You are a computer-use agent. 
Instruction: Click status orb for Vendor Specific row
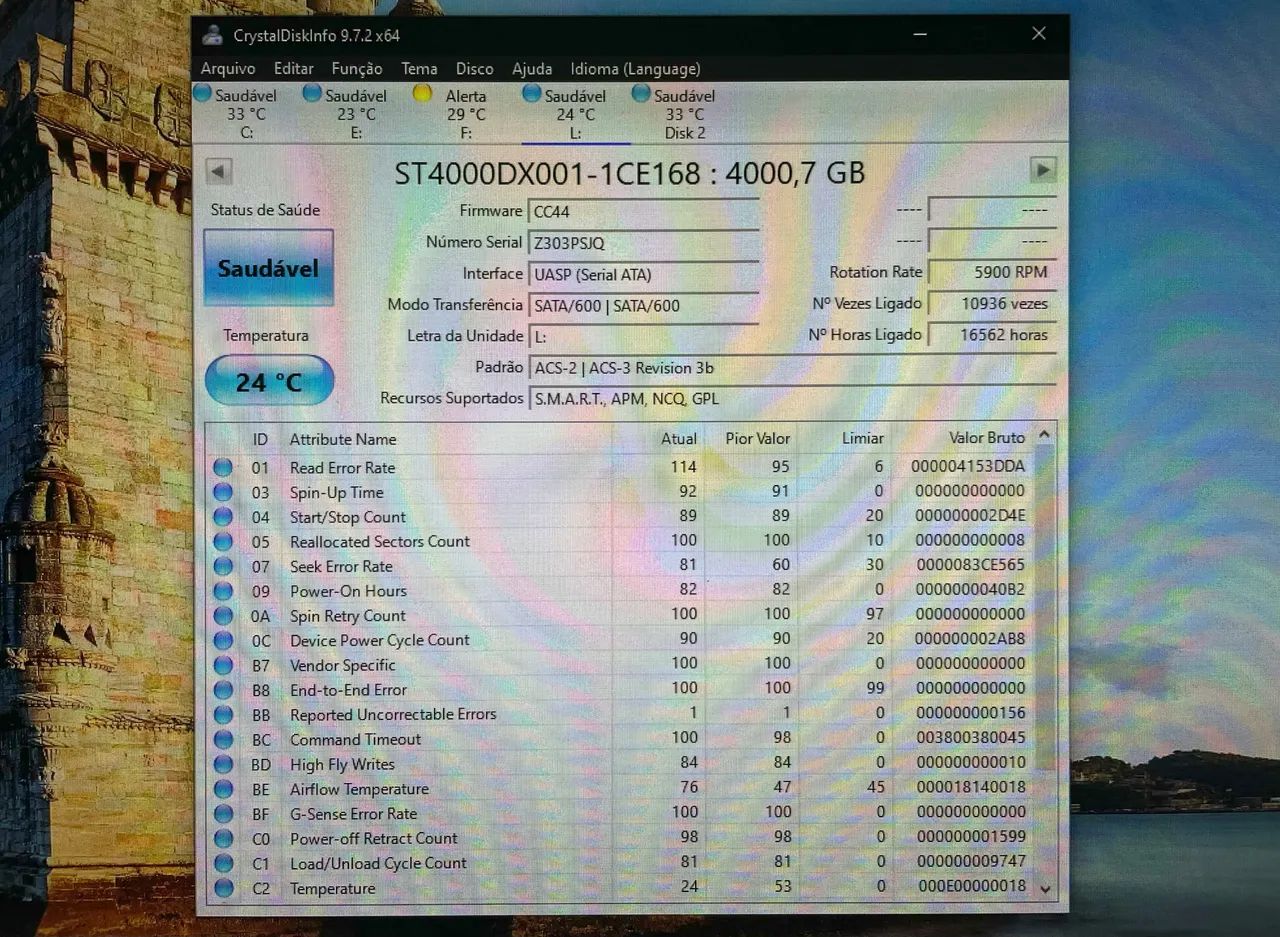point(222,665)
